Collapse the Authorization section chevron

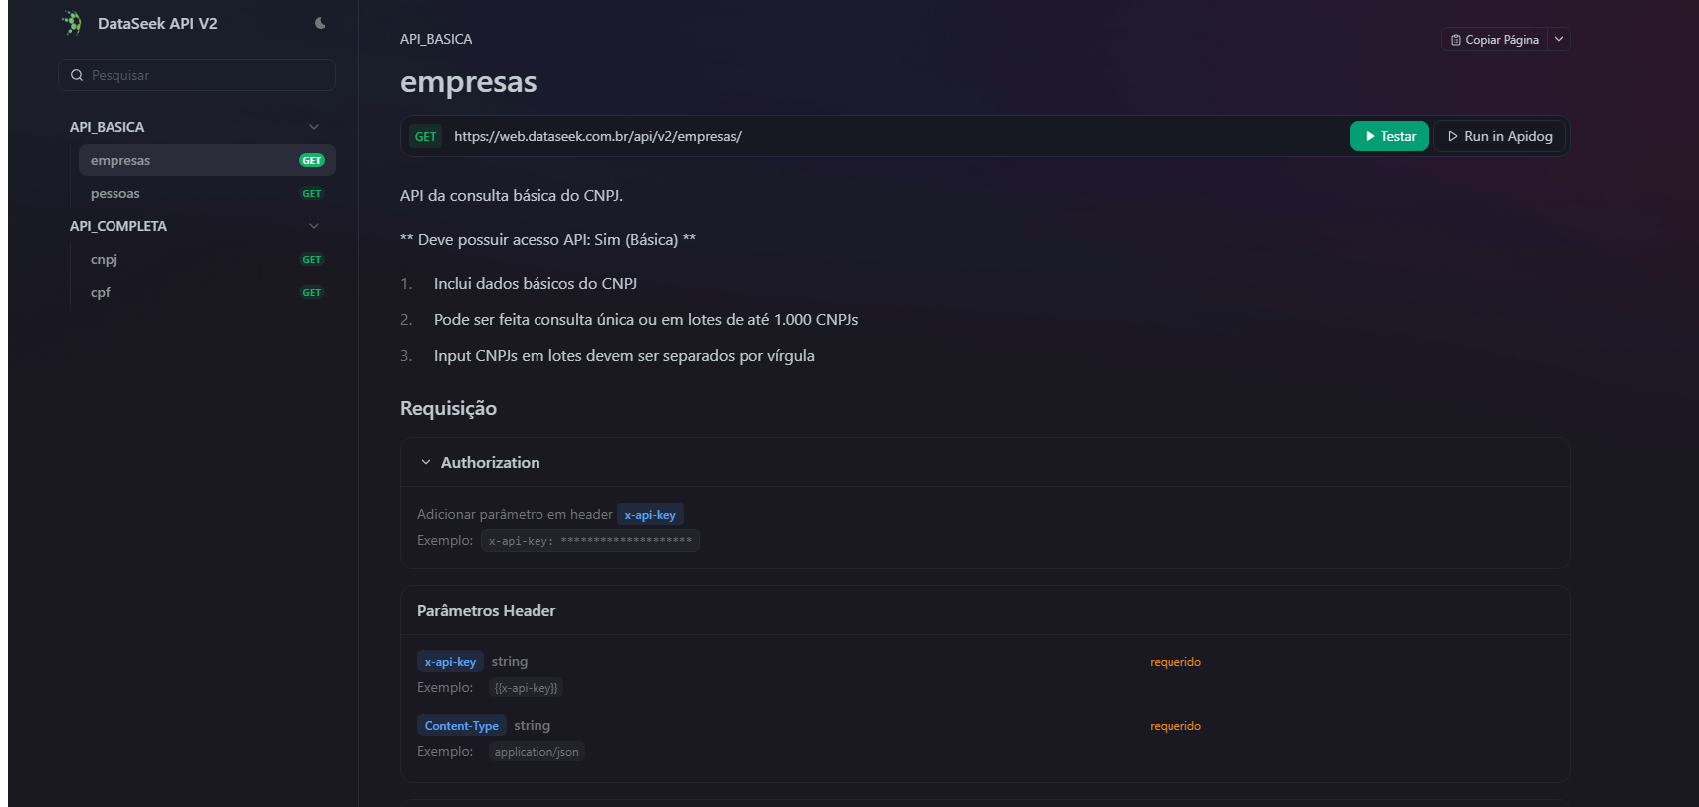426,462
